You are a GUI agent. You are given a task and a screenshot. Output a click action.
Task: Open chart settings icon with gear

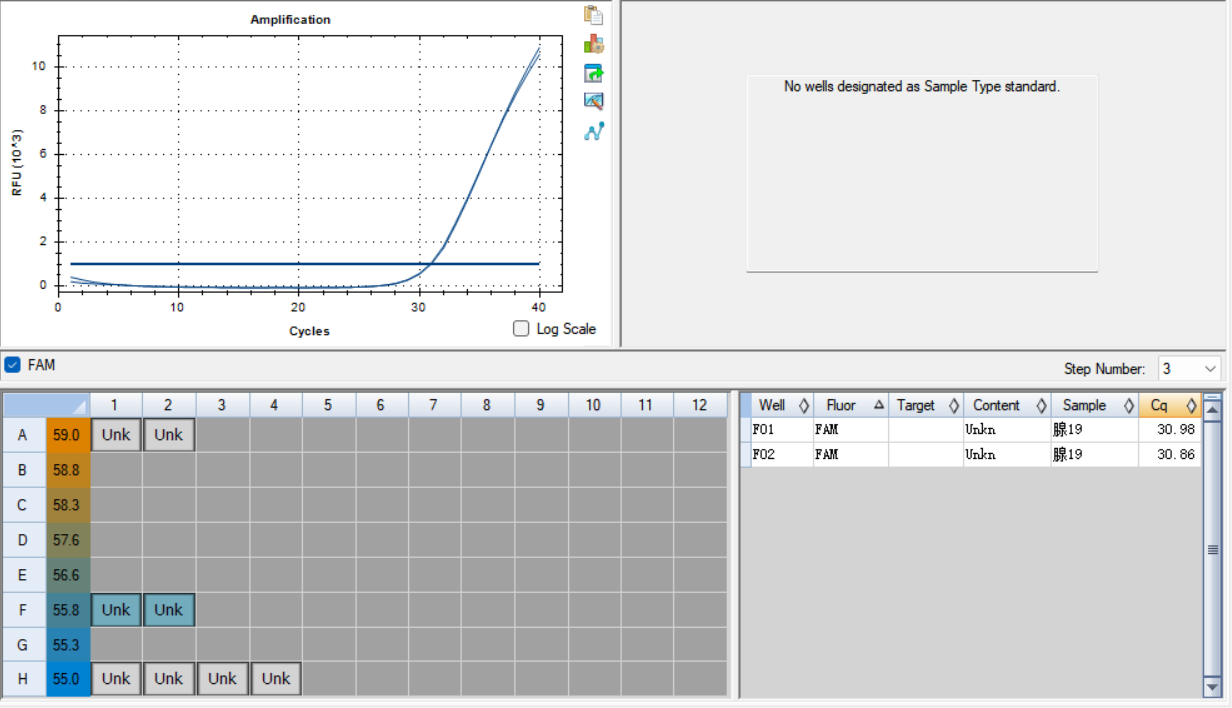[x=594, y=44]
